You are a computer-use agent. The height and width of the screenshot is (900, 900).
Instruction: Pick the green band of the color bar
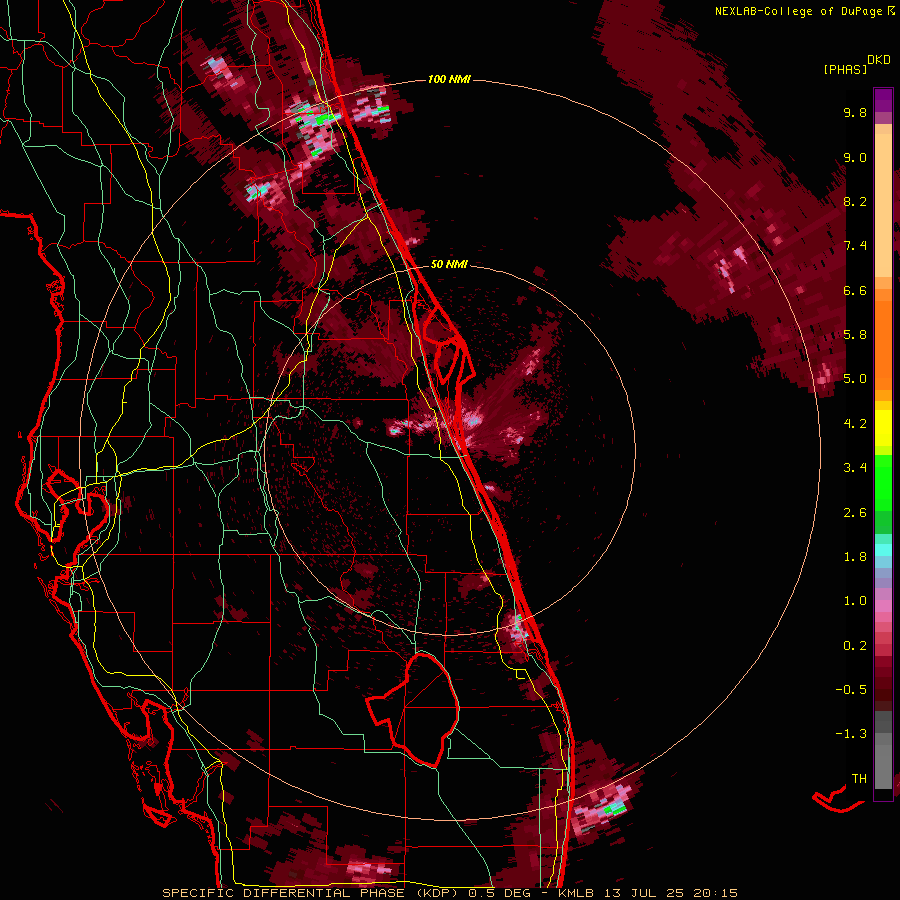883,484
